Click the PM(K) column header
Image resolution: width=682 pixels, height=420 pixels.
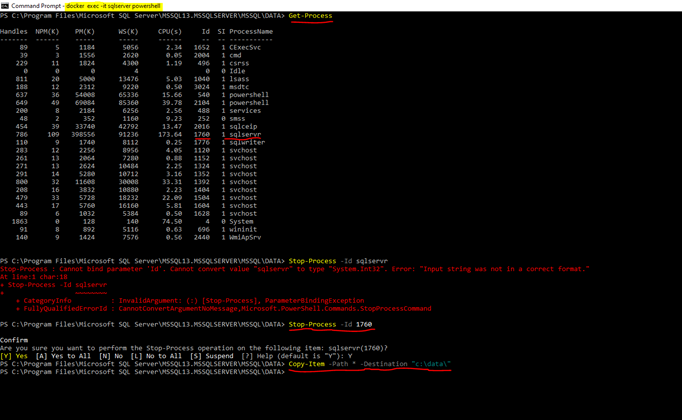click(x=84, y=31)
